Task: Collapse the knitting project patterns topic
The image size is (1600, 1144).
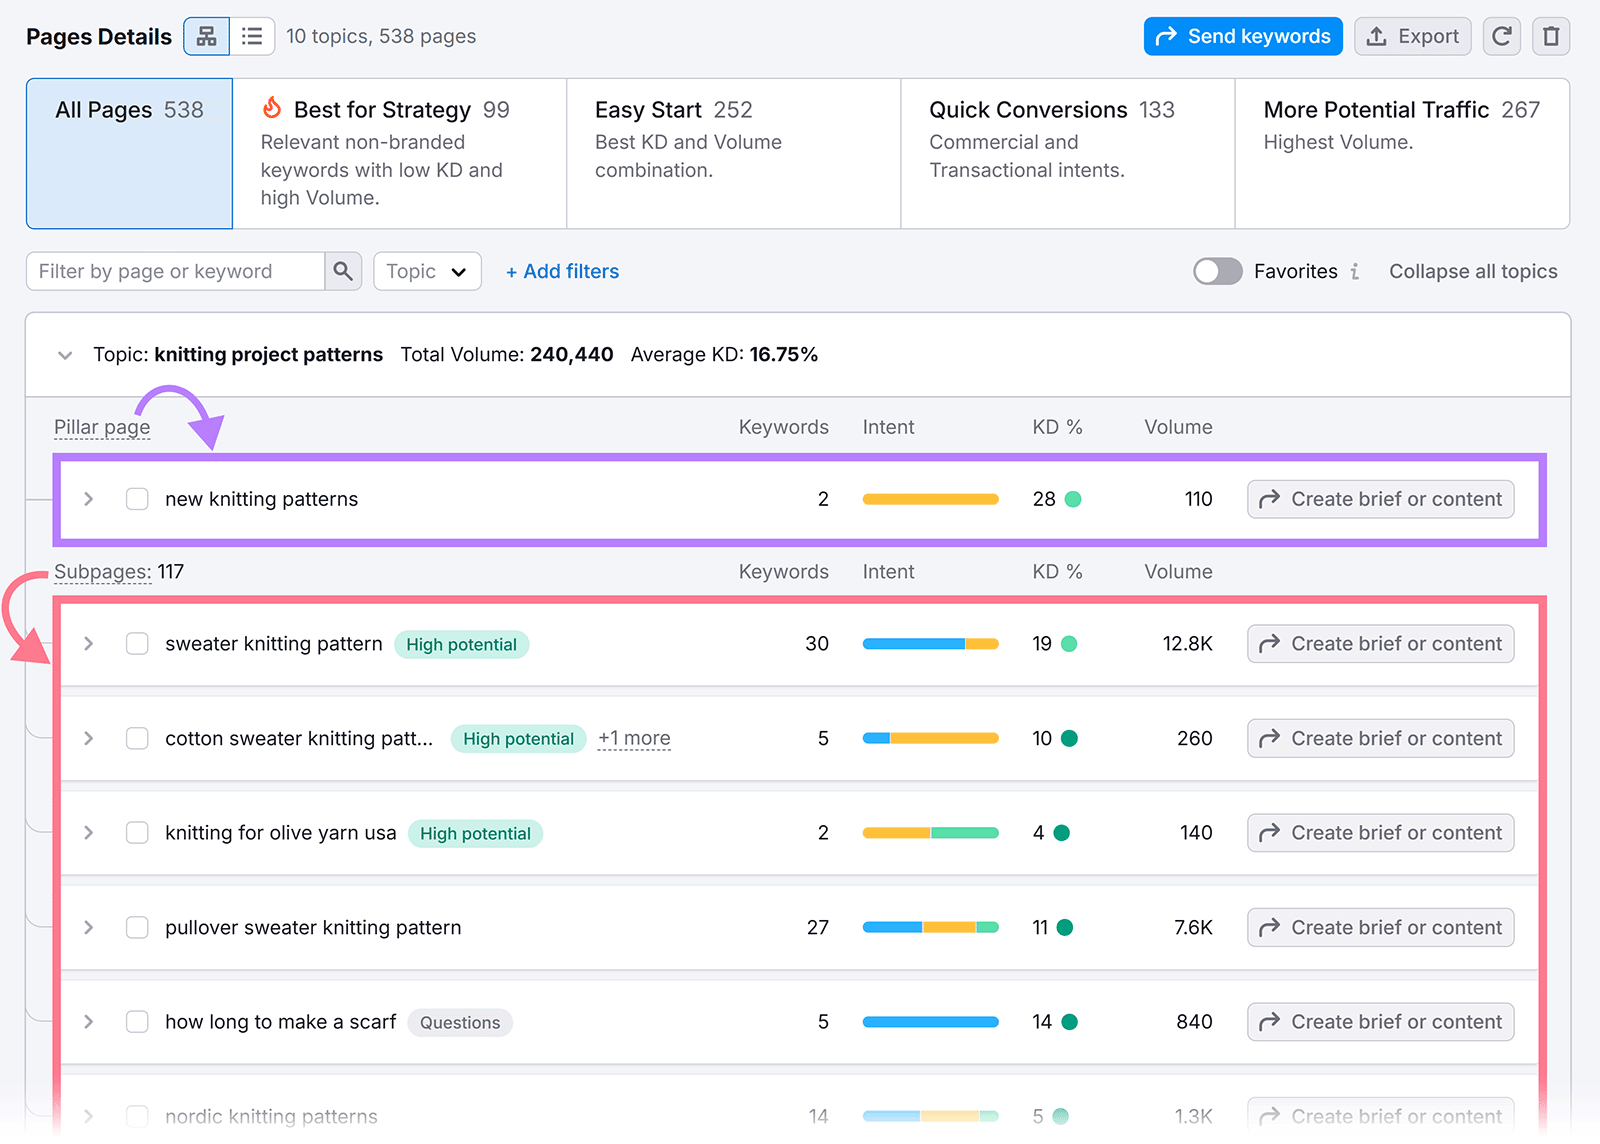Action: (65, 355)
